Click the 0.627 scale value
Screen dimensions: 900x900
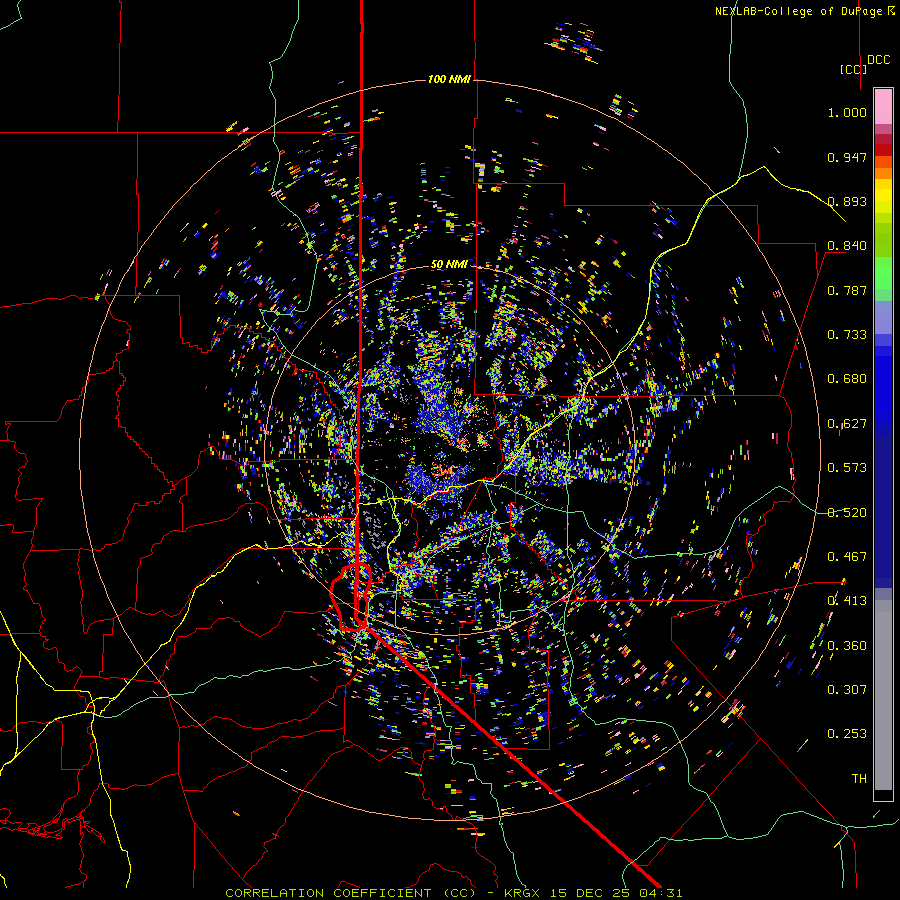pyautogui.click(x=847, y=424)
